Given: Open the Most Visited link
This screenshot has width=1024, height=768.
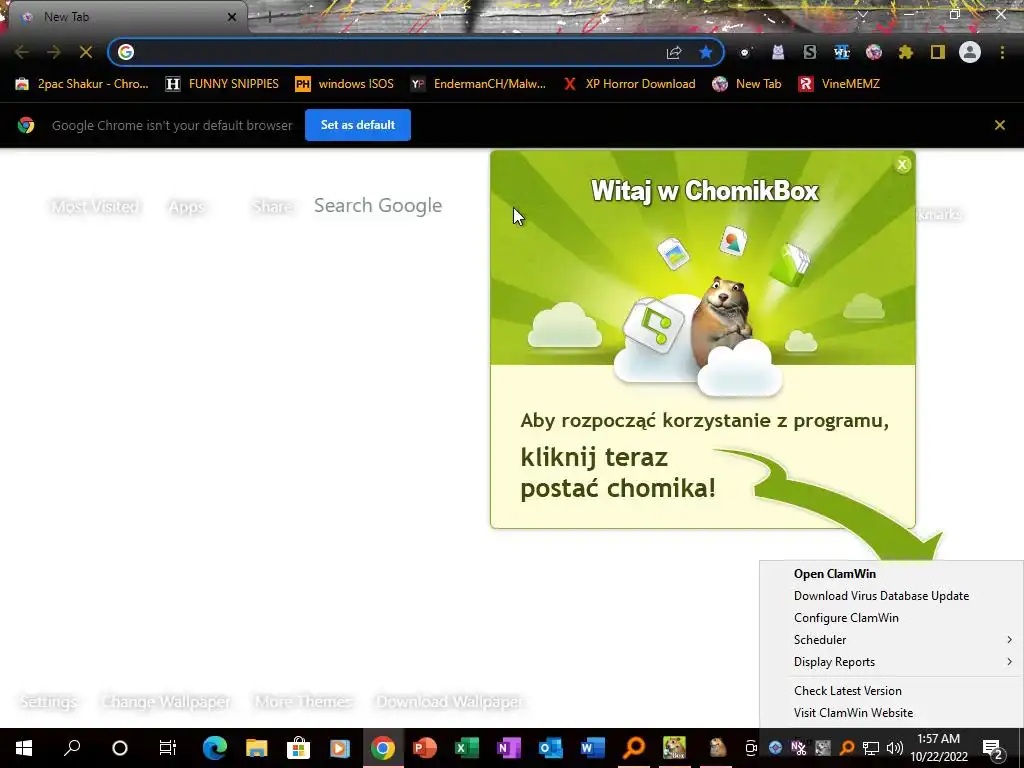Looking at the screenshot, I should pos(95,206).
